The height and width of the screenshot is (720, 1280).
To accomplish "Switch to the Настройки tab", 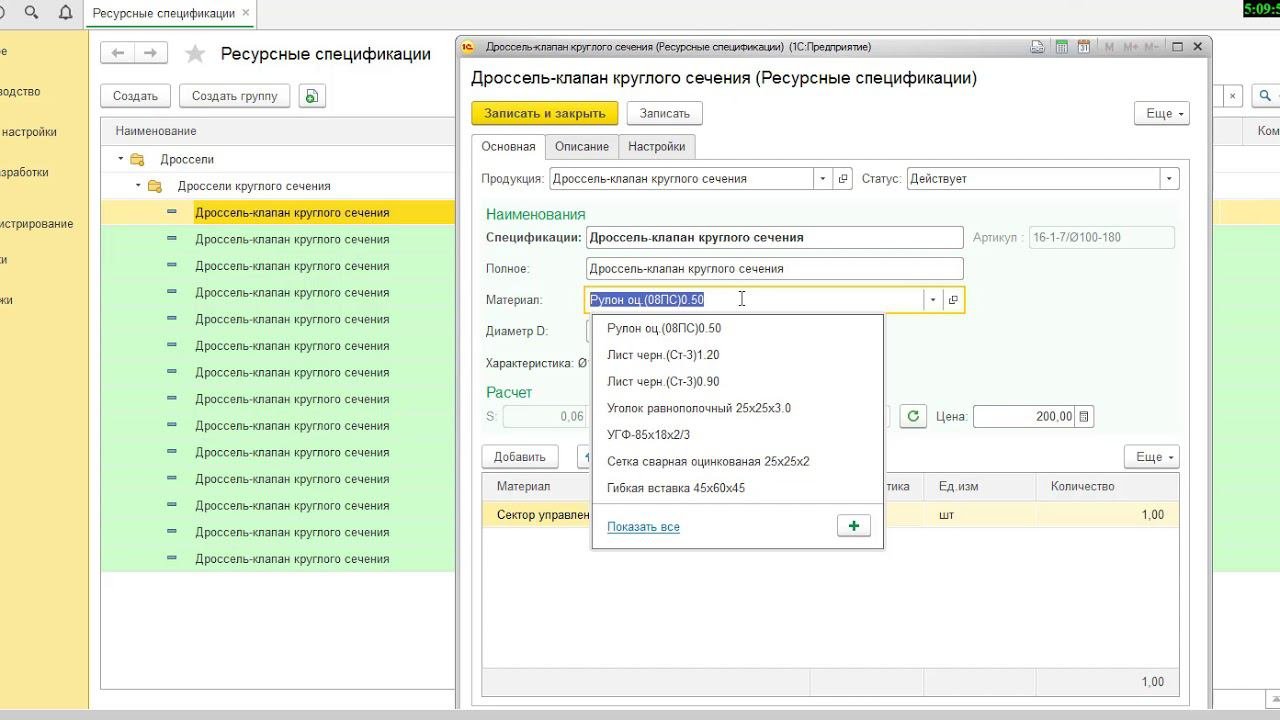I will 656,146.
